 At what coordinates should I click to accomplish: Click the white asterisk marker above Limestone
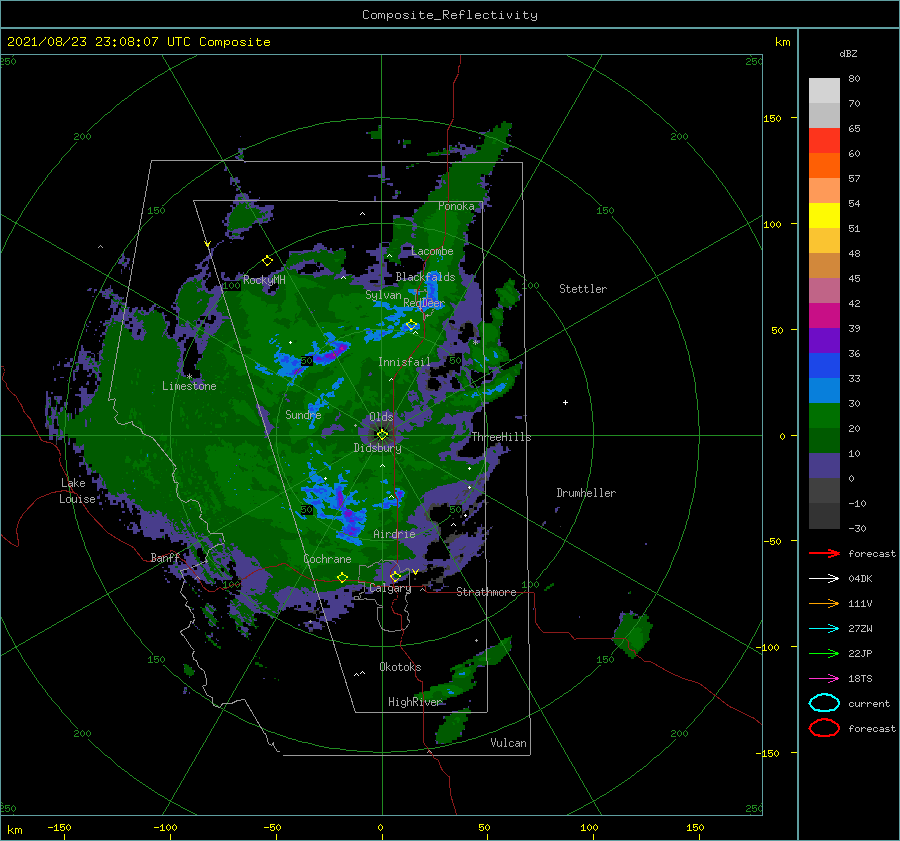pos(189,377)
